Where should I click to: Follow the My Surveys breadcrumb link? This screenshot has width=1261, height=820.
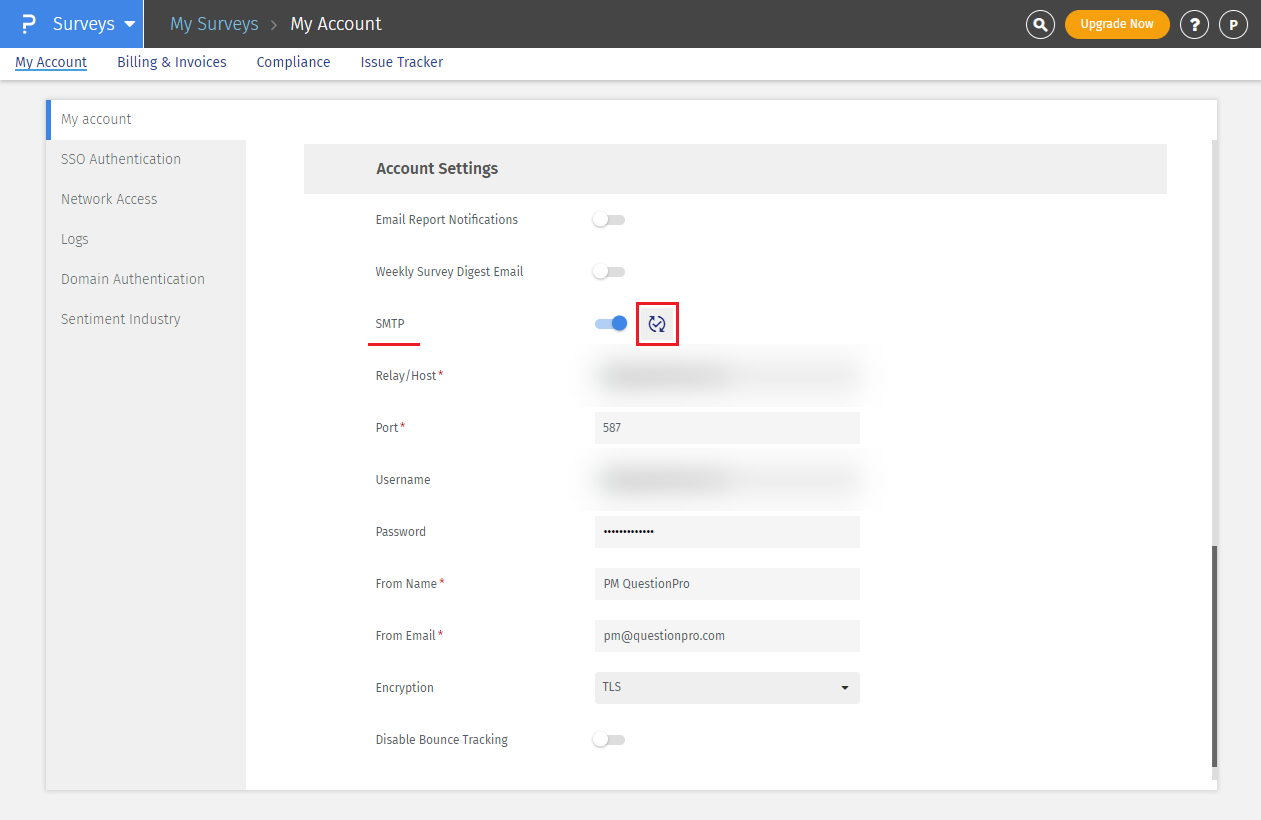click(214, 24)
